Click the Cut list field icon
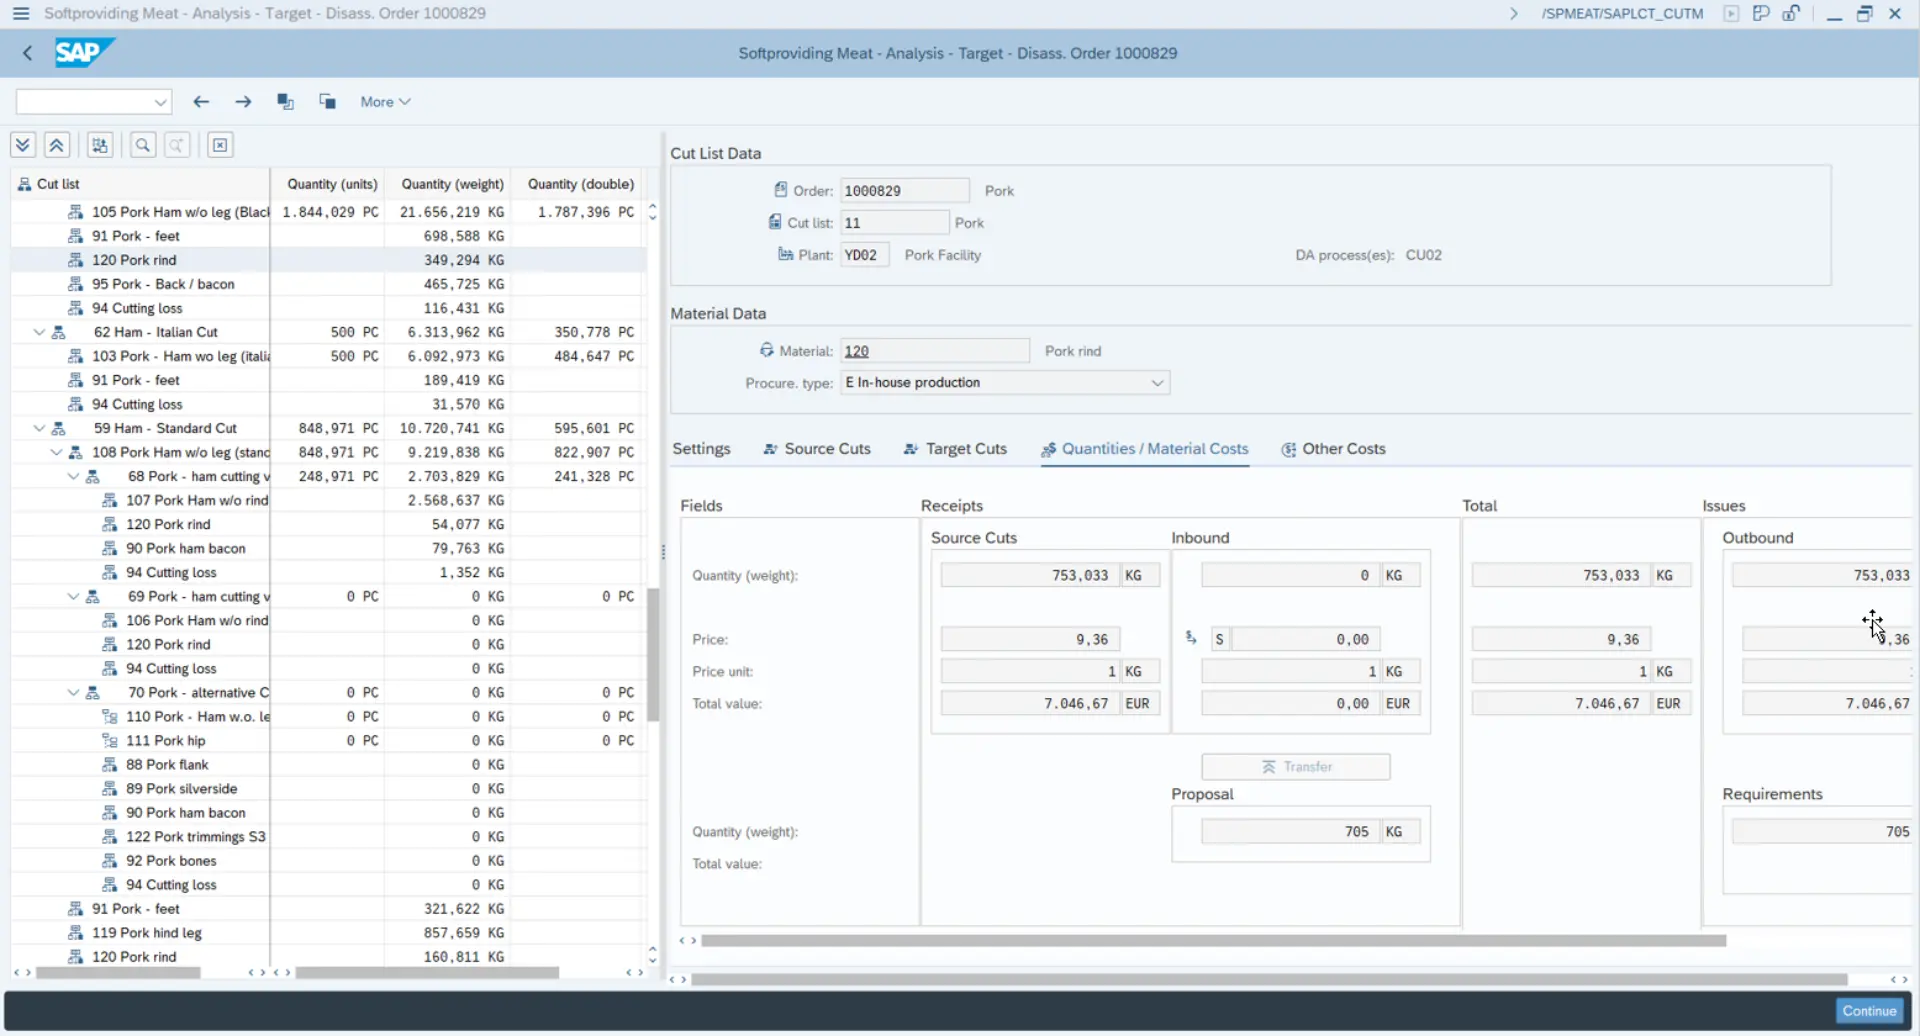 pos(775,222)
